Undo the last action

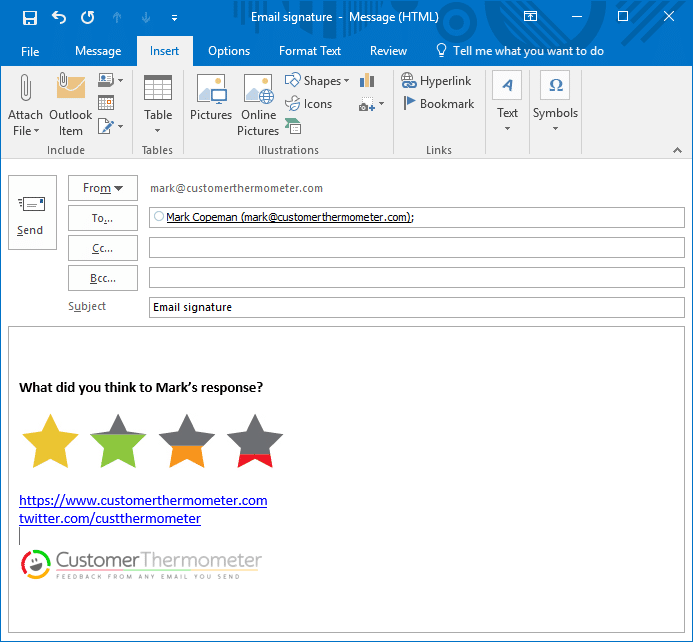pyautogui.click(x=58, y=18)
